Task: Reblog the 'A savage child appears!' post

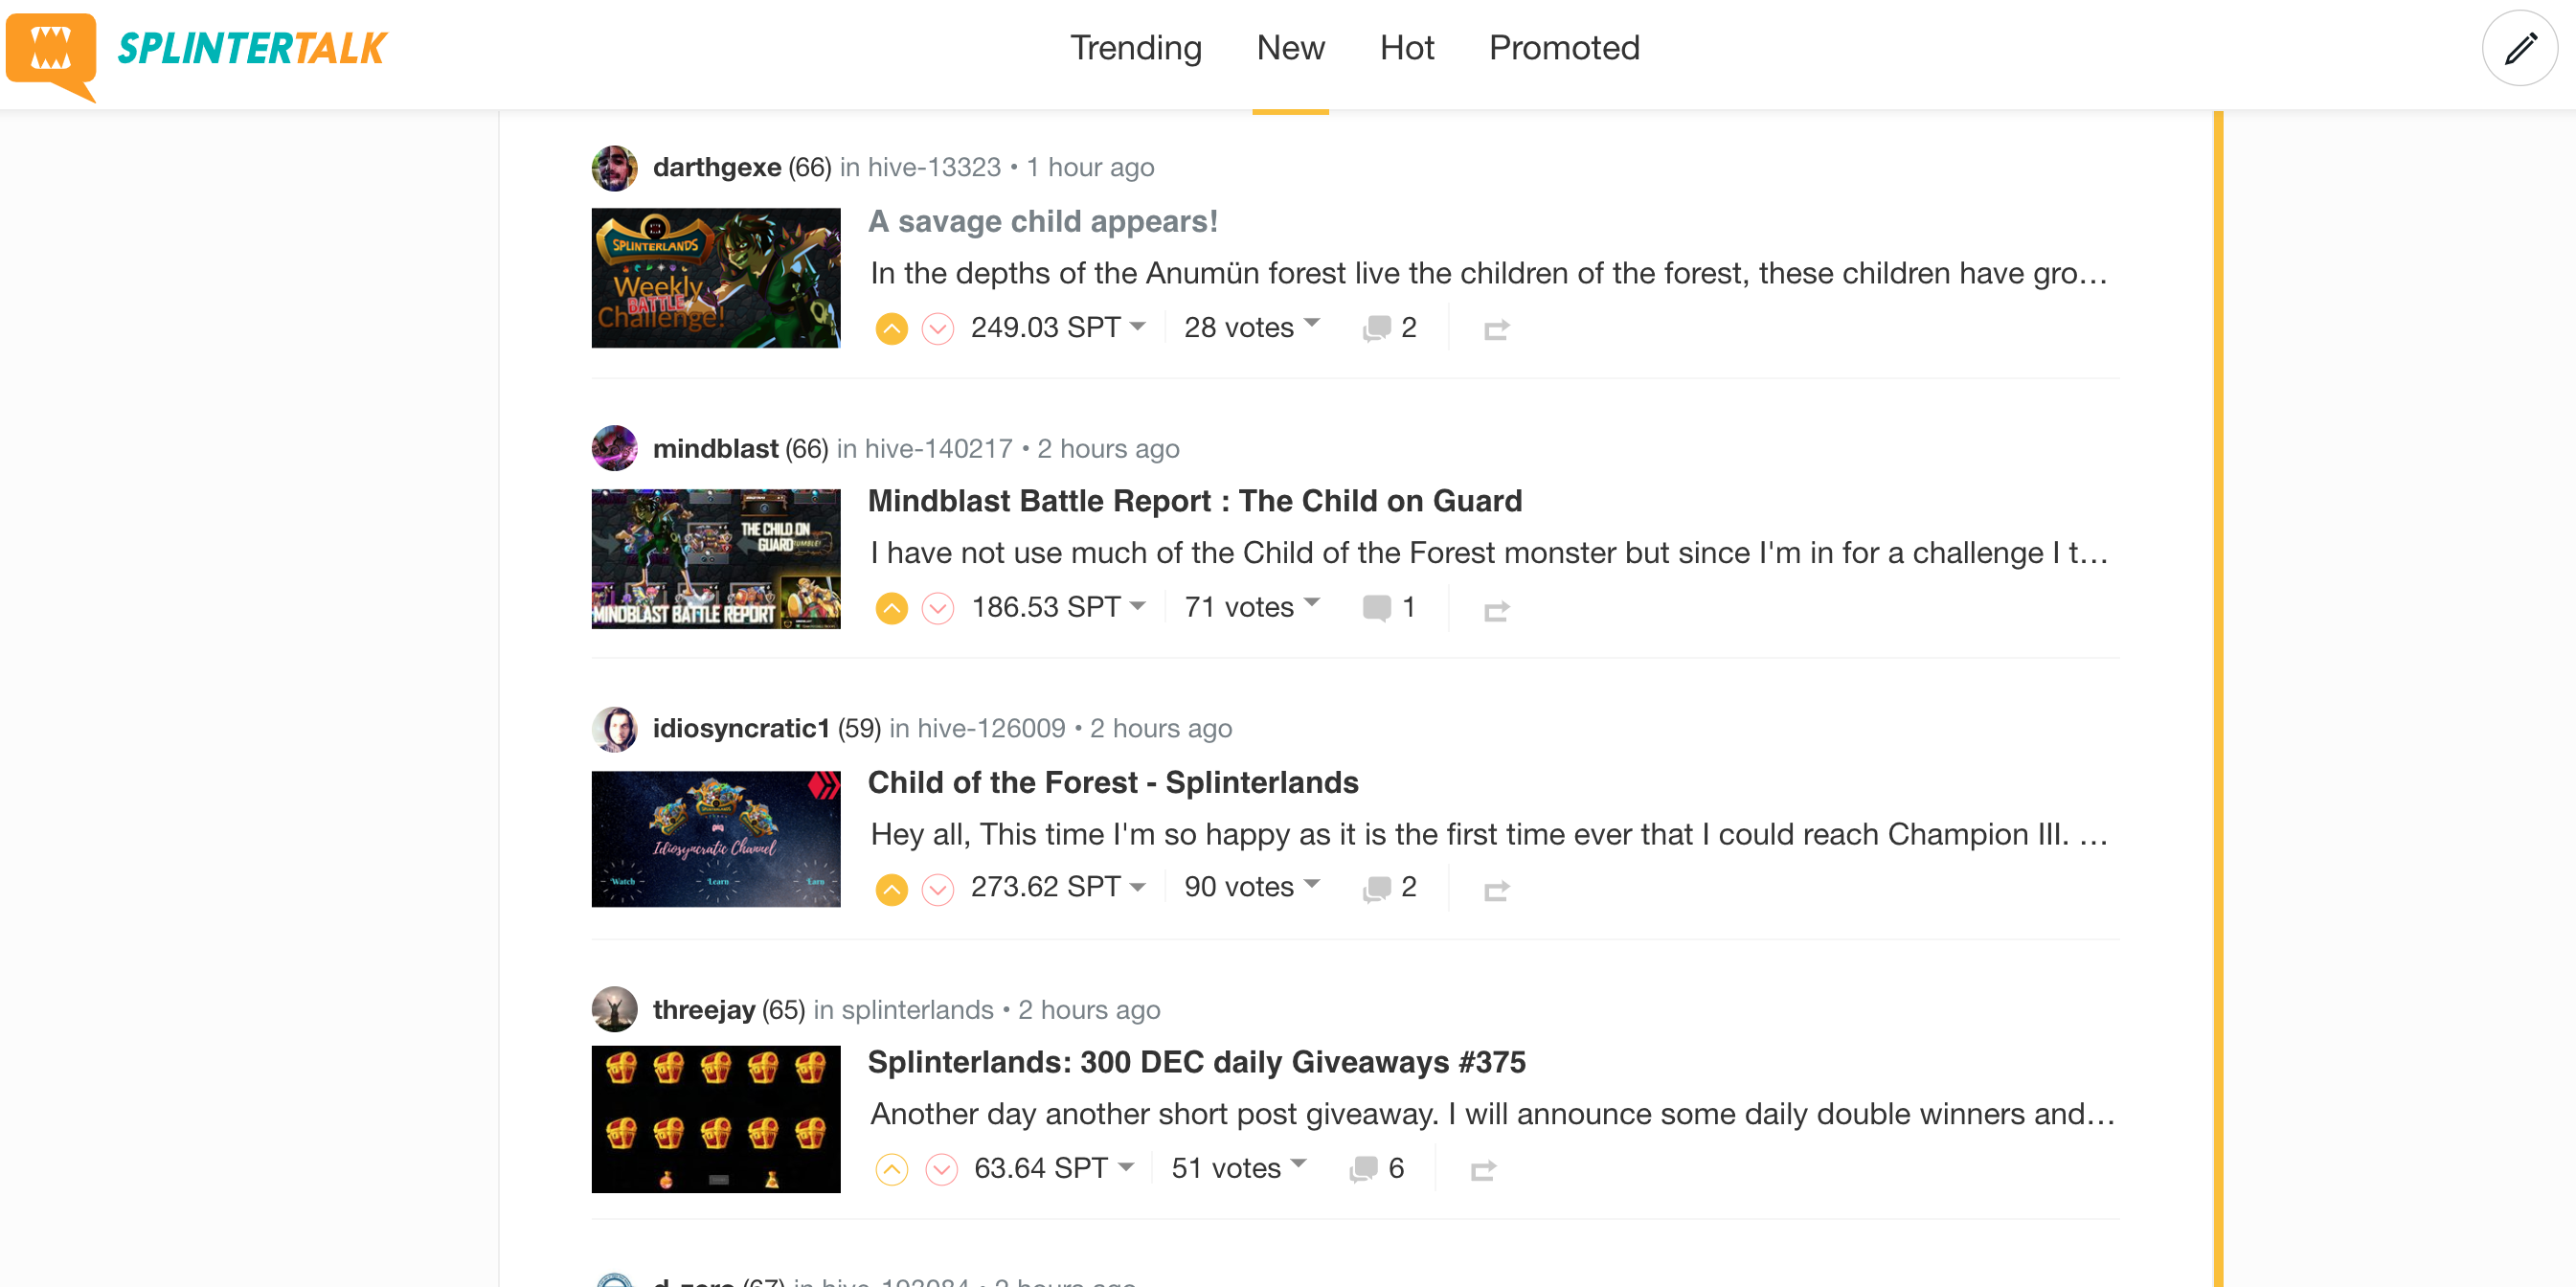Action: coord(1496,330)
